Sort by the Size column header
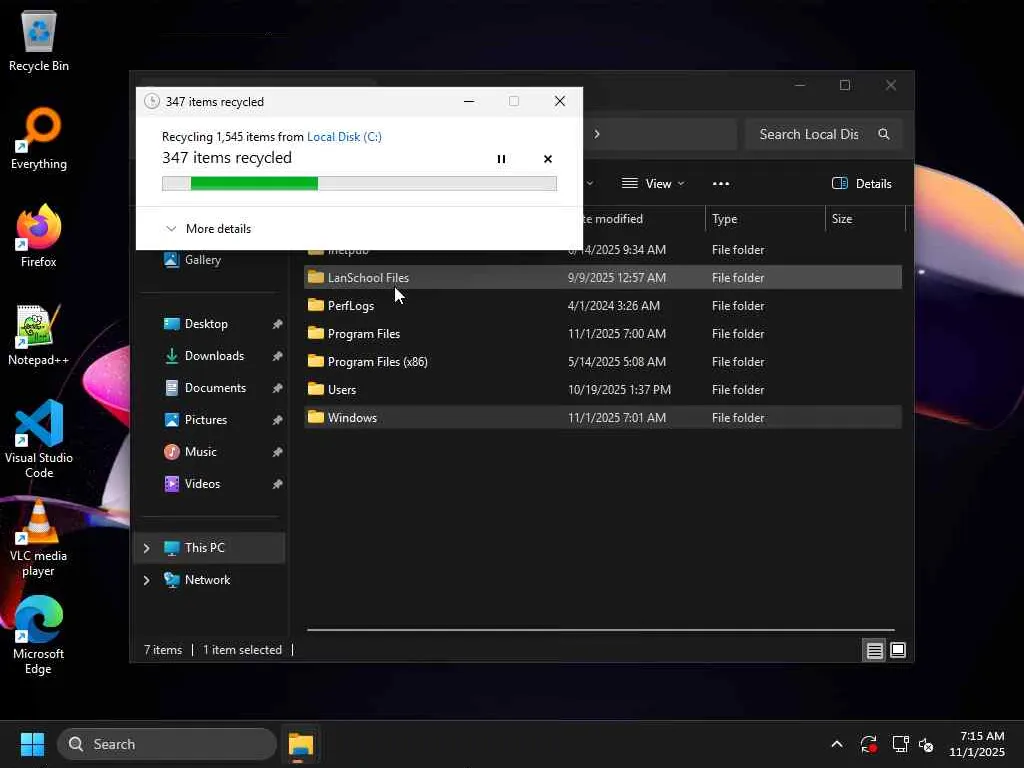Screen dimensions: 1024x768 (865, 219)
